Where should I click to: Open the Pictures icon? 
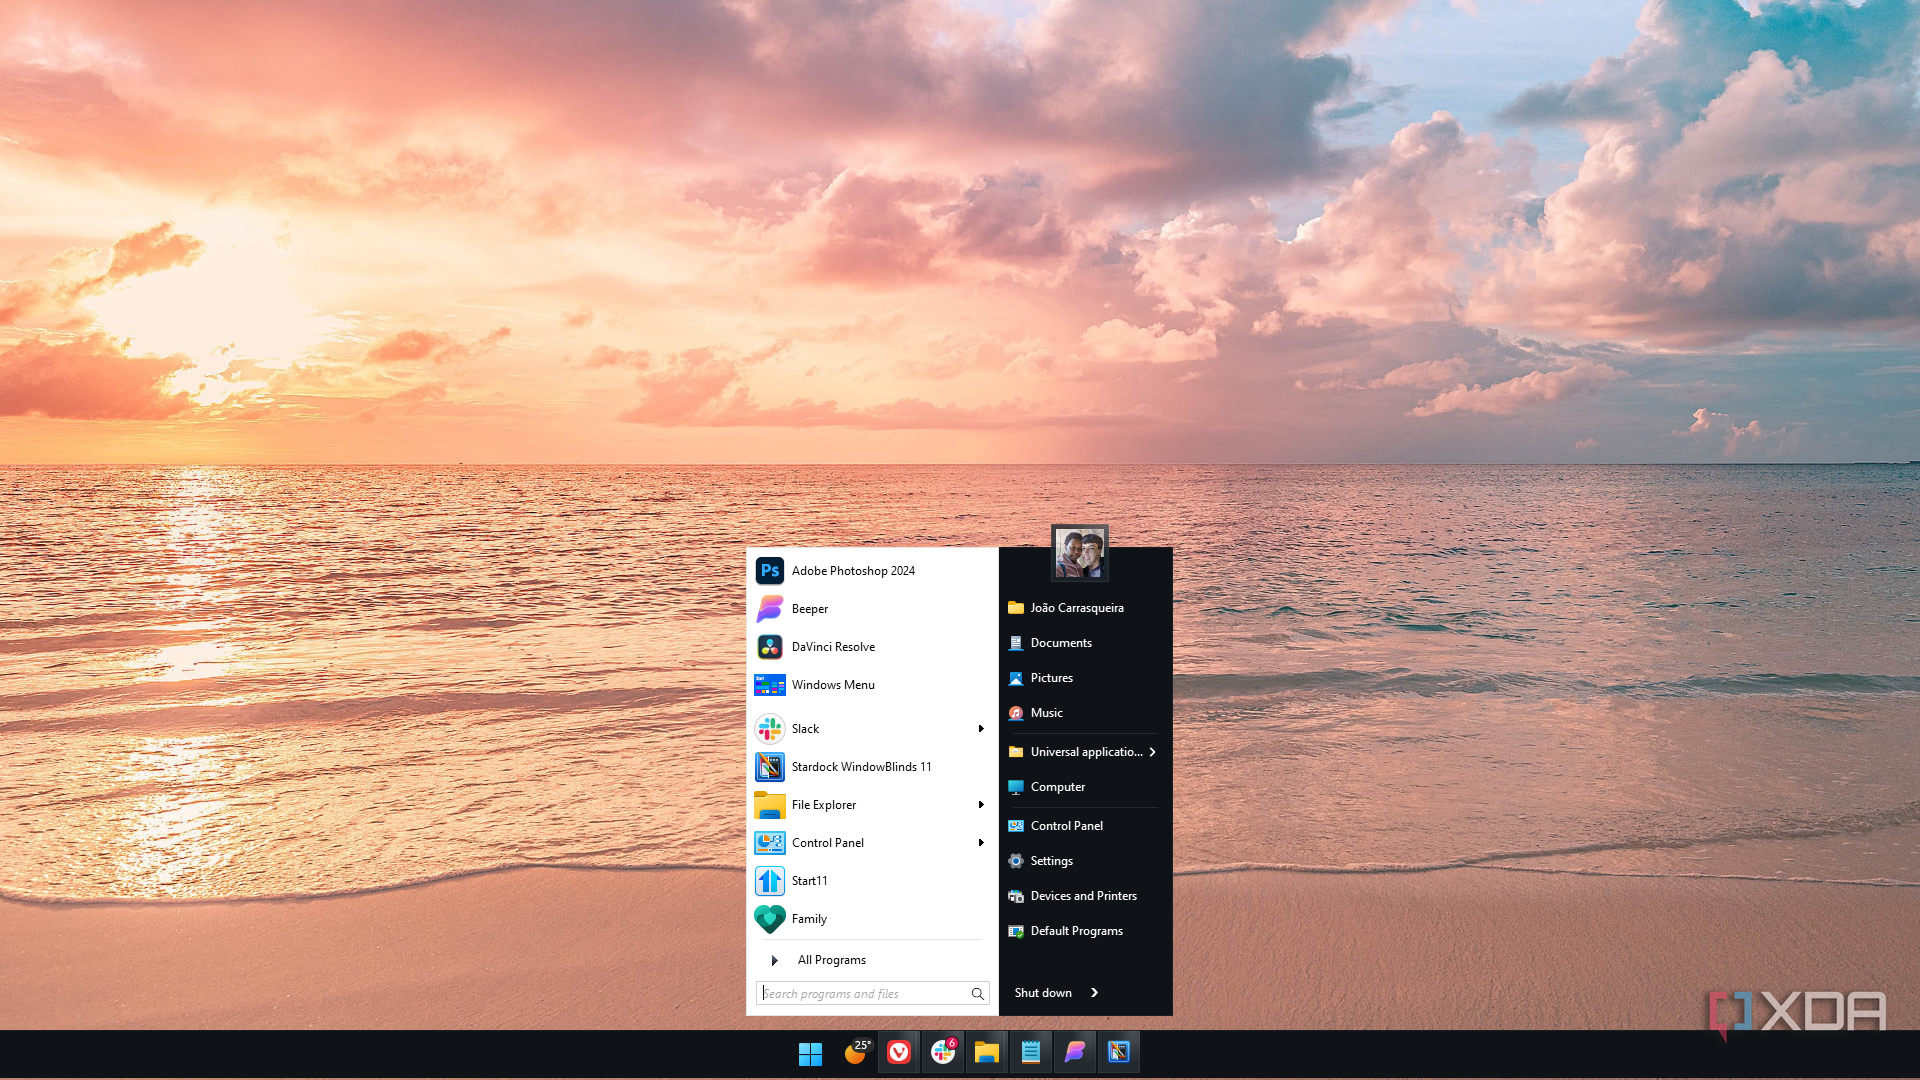[1015, 678]
